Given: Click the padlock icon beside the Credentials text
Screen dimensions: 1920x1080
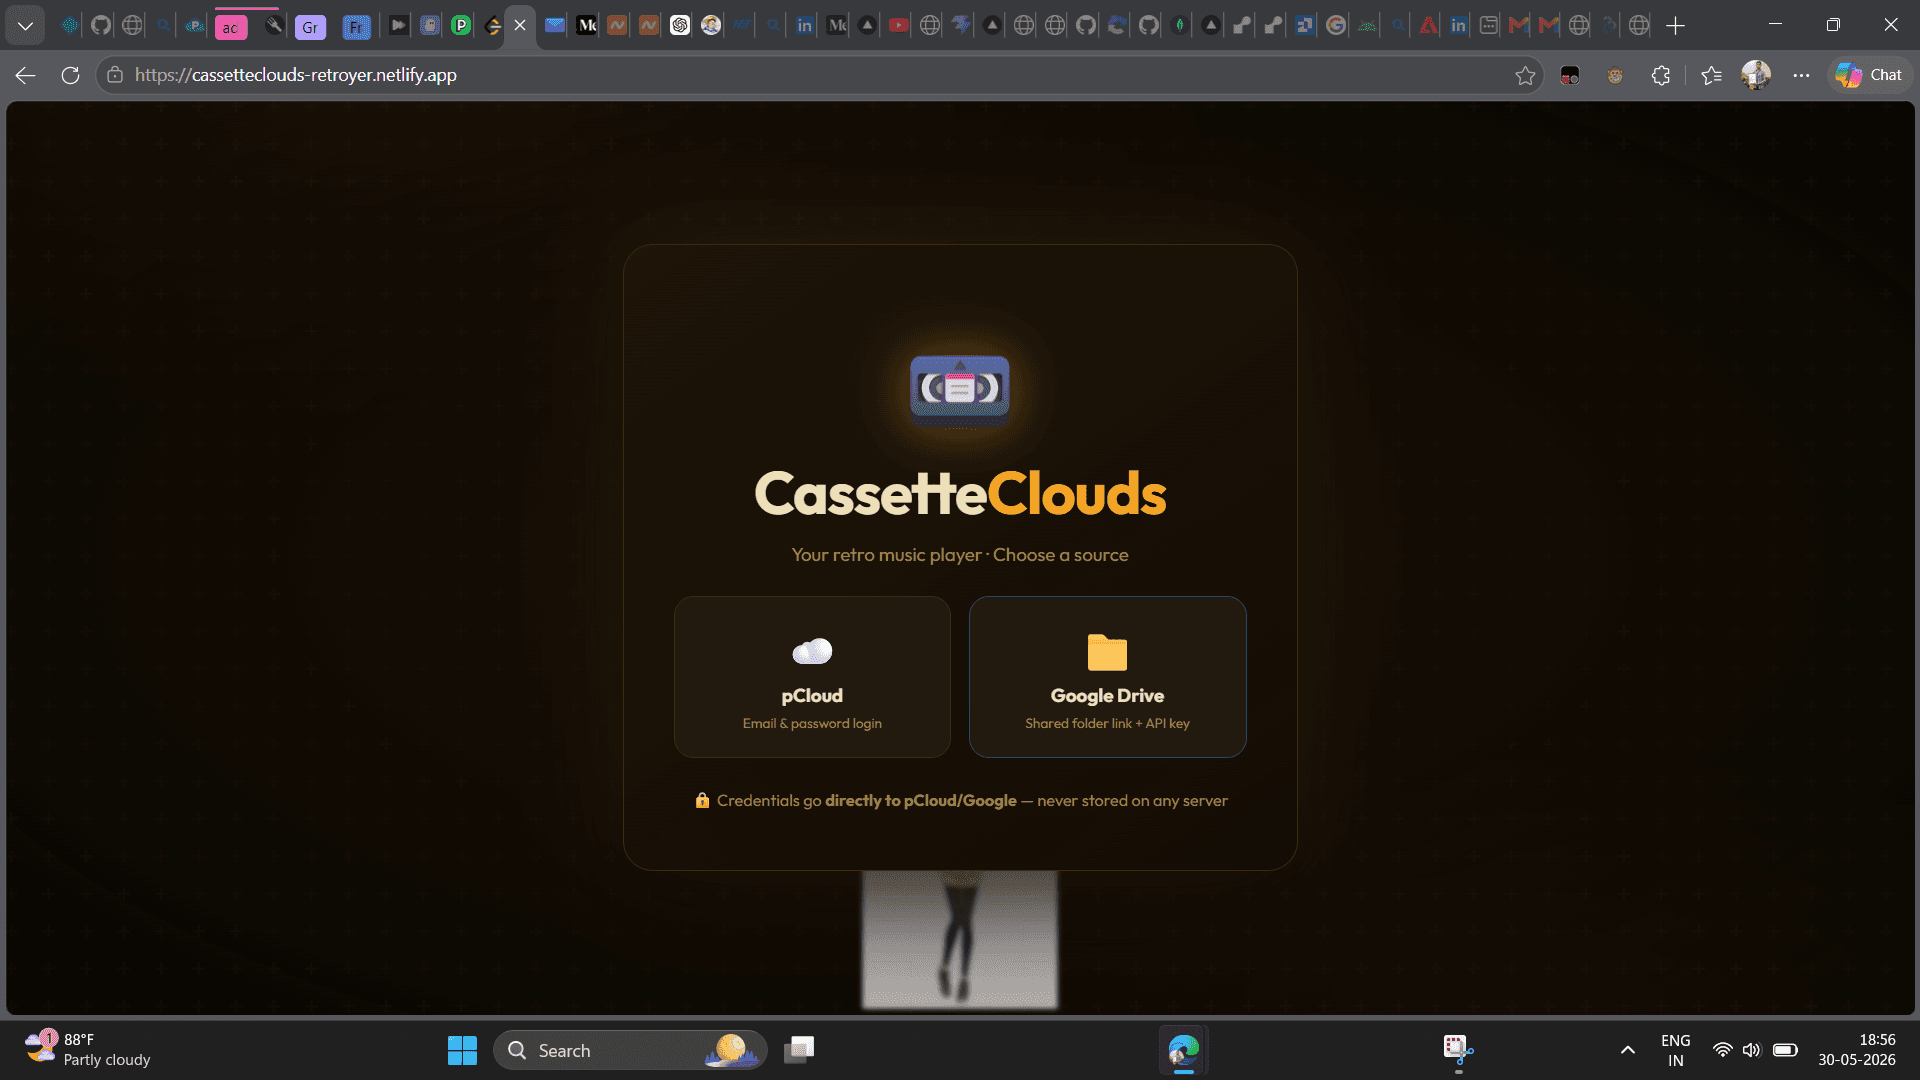Looking at the screenshot, I should click(x=702, y=801).
